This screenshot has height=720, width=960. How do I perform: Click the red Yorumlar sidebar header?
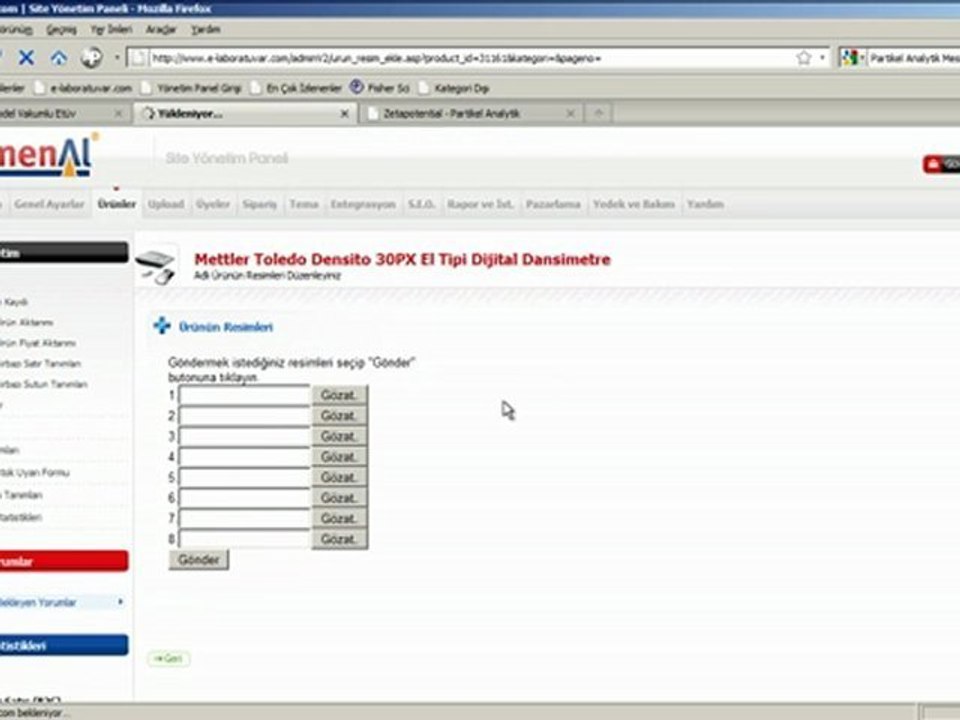click(64, 561)
